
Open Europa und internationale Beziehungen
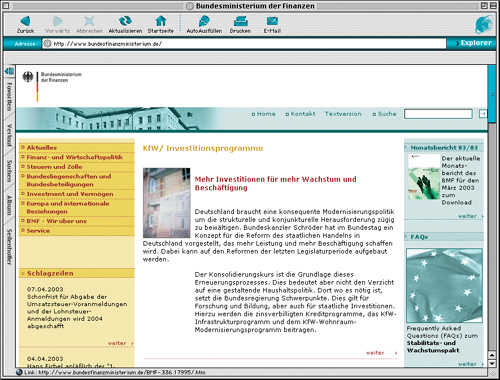tap(68, 207)
